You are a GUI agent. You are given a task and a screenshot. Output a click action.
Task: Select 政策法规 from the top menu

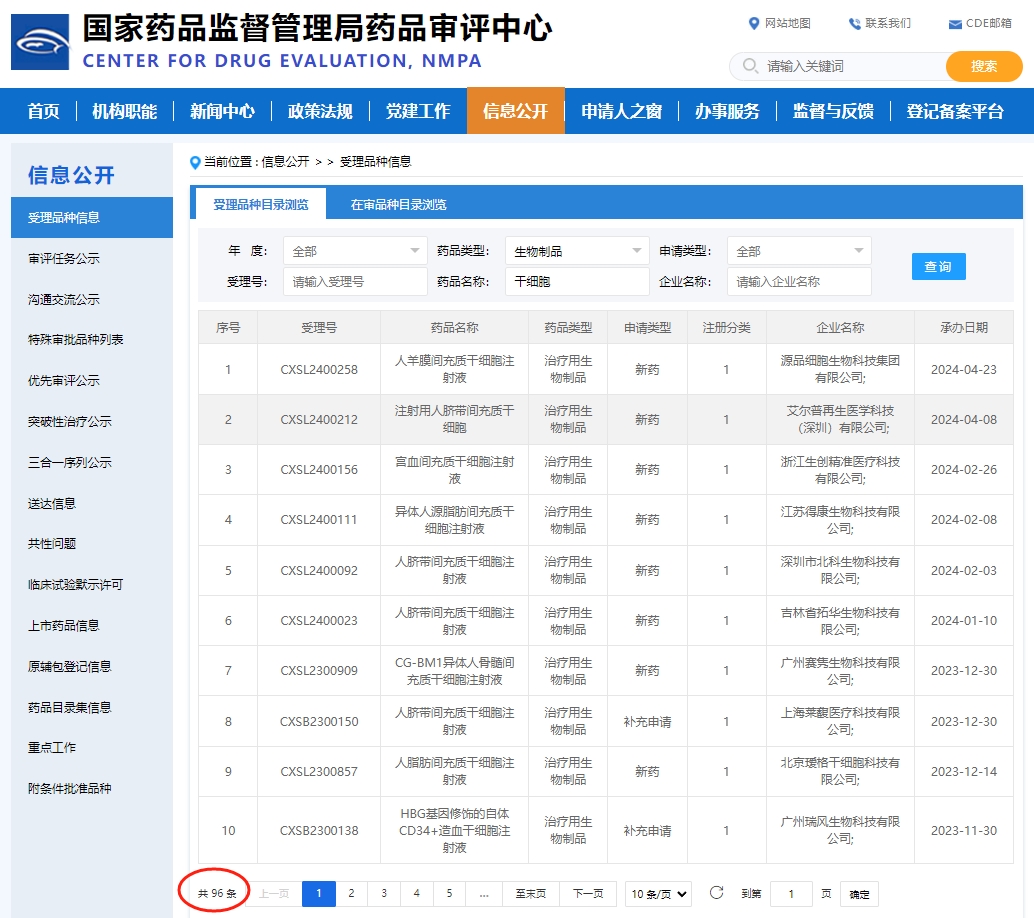pyautogui.click(x=320, y=111)
